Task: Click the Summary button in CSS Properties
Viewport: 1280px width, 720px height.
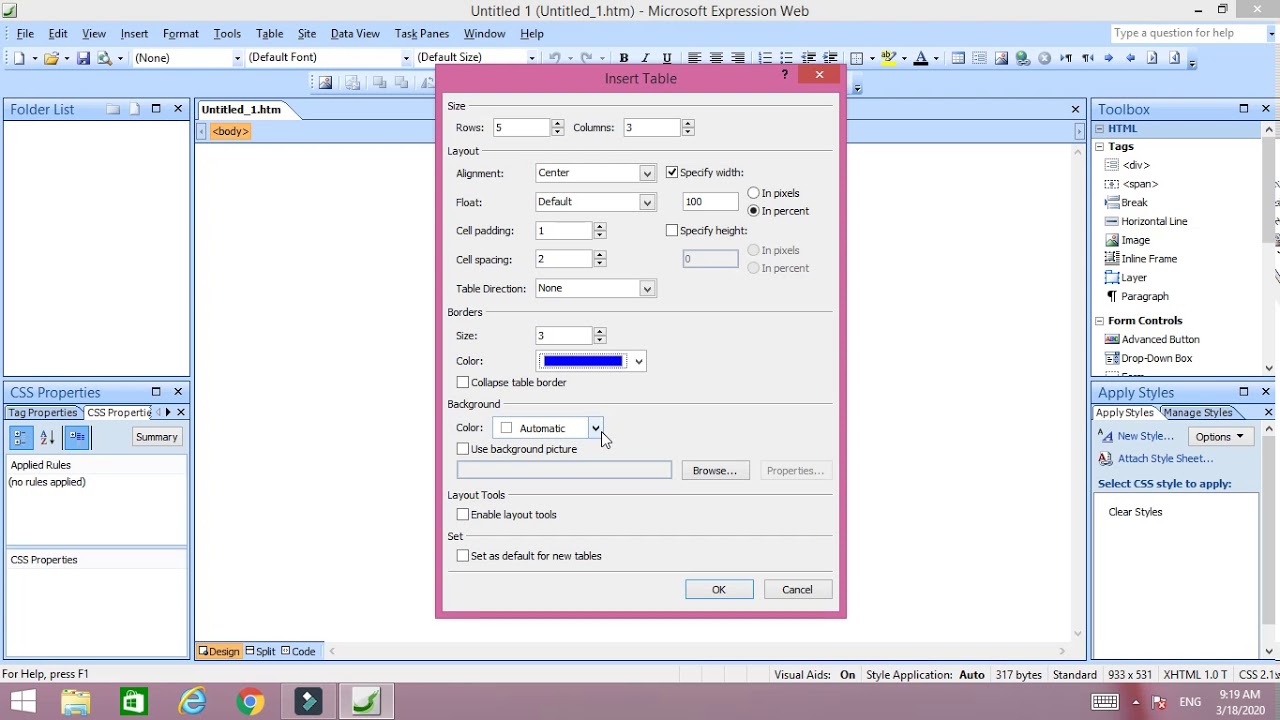Action: pyautogui.click(x=157, y=437)
